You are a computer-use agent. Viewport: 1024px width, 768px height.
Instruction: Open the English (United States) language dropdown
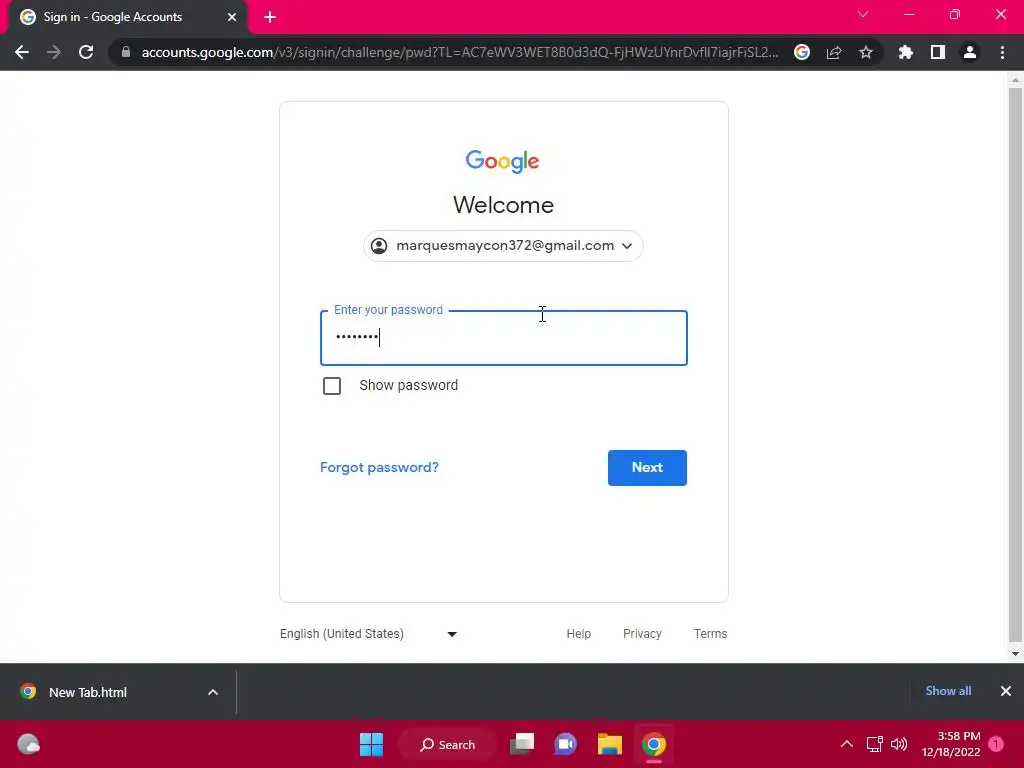click(x=368, y=633)
